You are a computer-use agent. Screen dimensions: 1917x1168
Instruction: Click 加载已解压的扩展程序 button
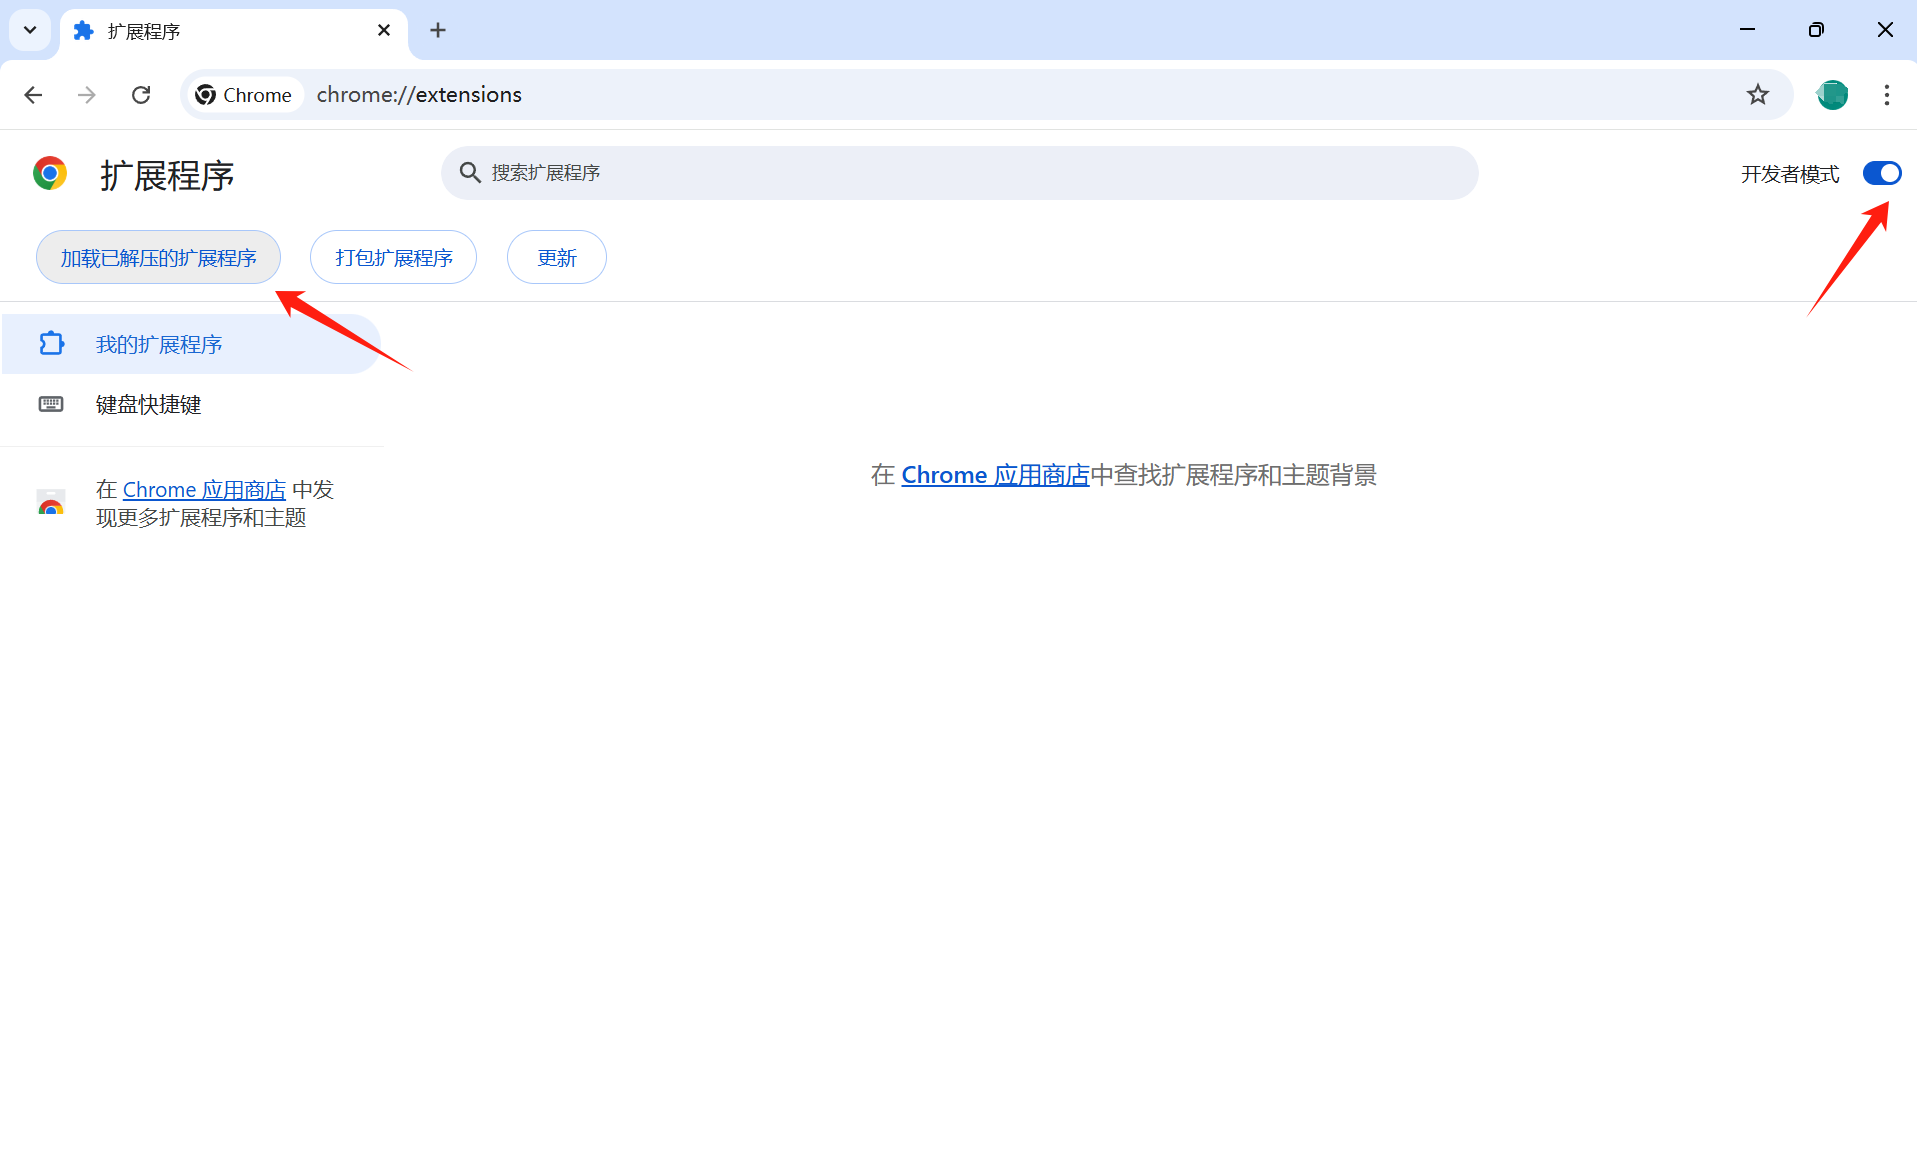coord(158,258)
